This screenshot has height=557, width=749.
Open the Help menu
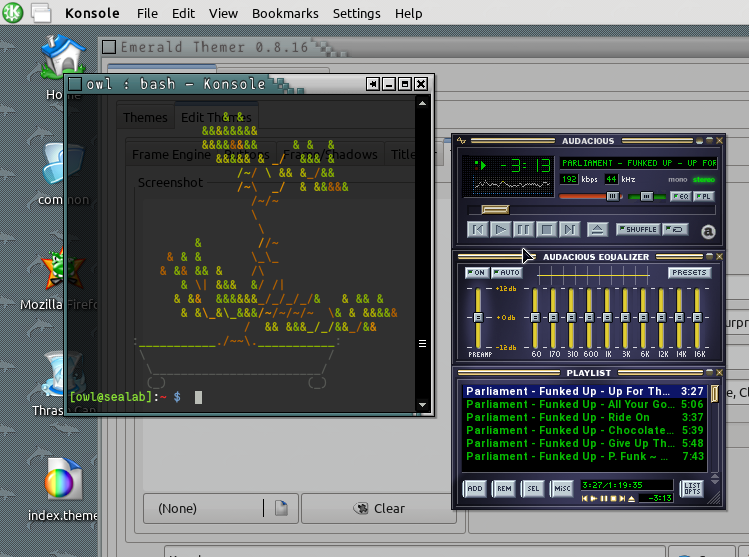408,13
